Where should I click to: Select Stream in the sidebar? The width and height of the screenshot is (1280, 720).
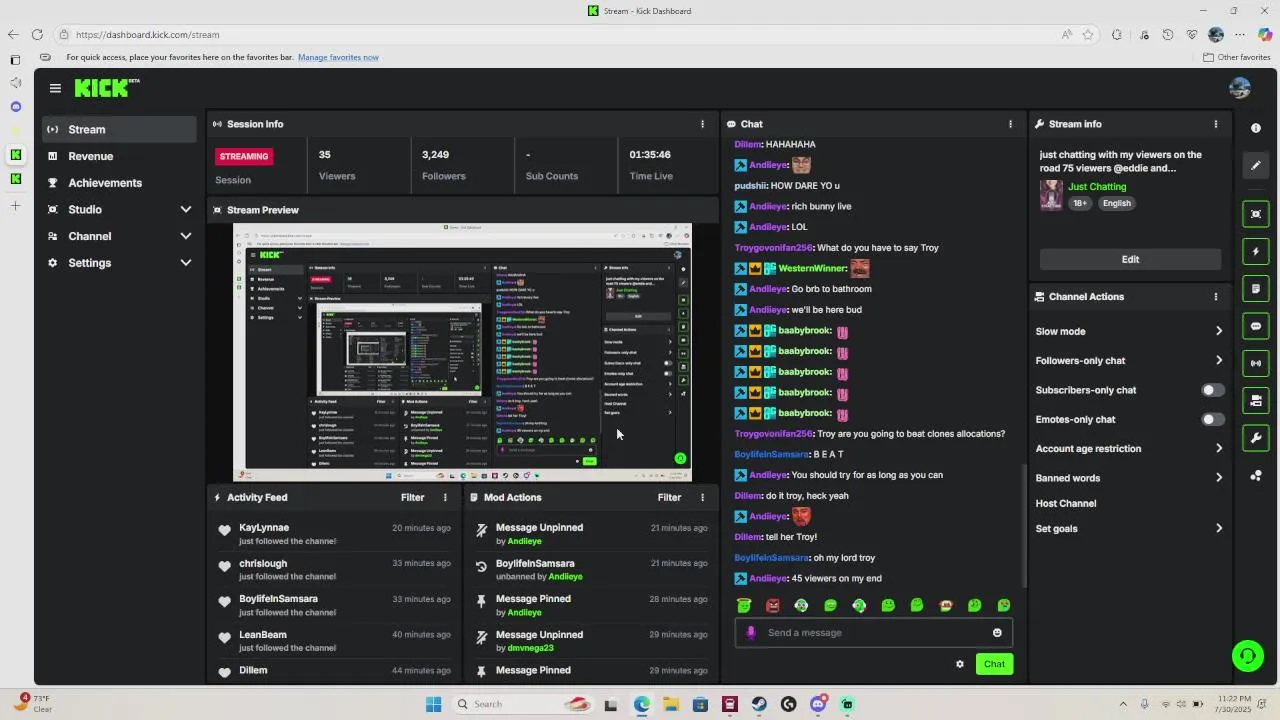pyautogui.click(x=119, y=129)
